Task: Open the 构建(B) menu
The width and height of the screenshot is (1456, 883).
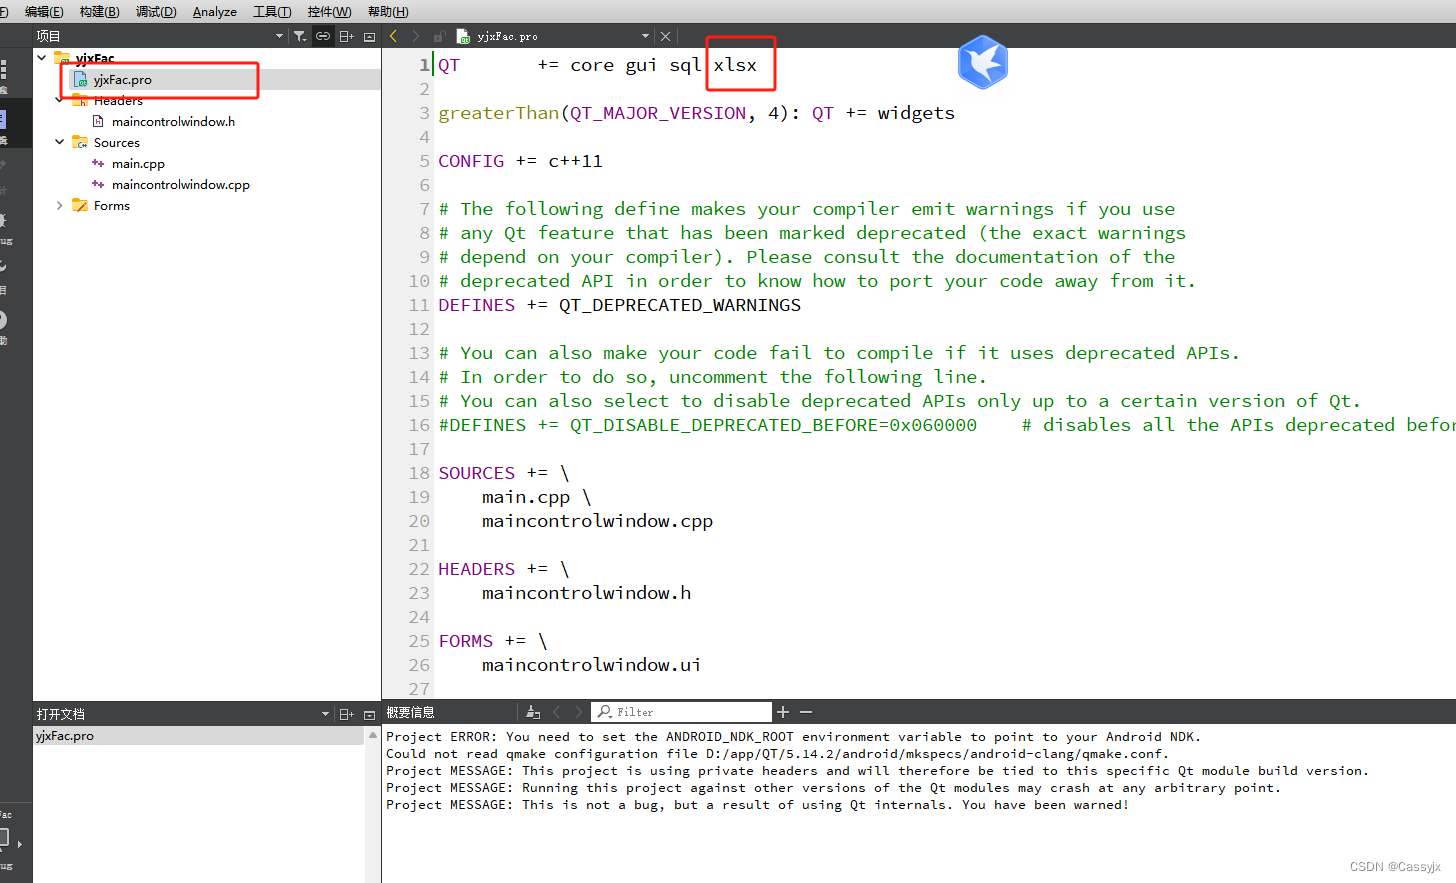Action: 99,11
